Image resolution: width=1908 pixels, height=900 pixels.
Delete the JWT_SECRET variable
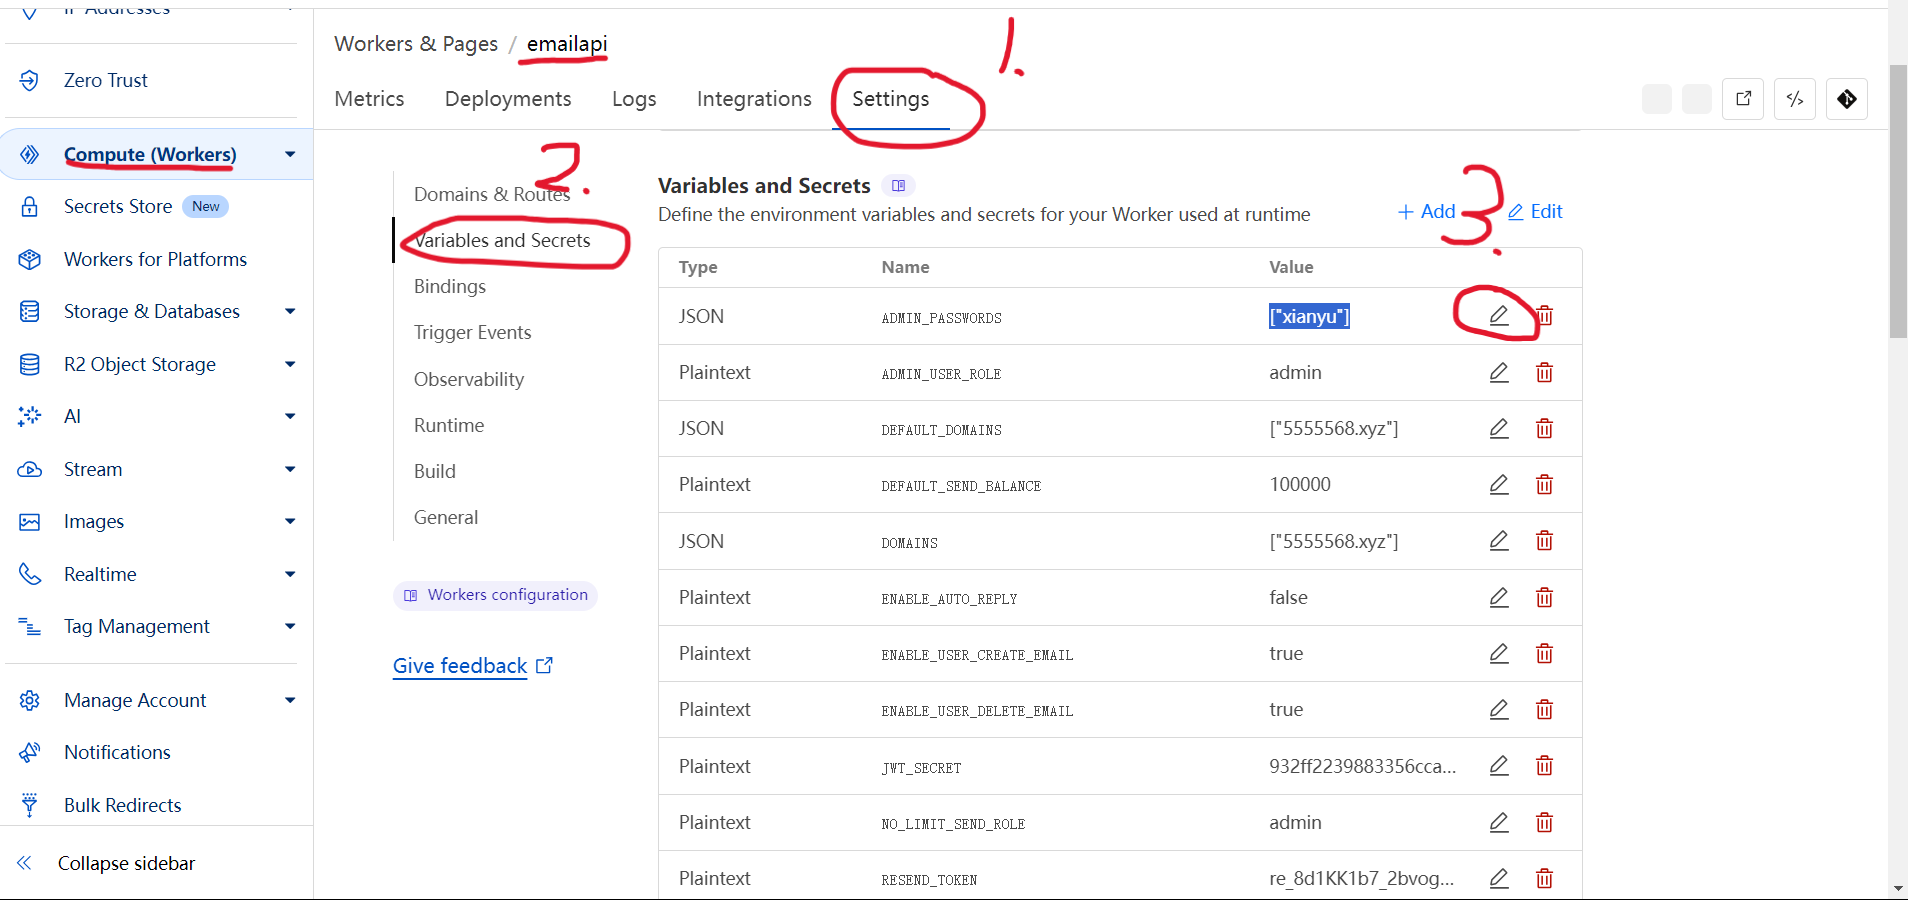click(x=1544, y=766)
